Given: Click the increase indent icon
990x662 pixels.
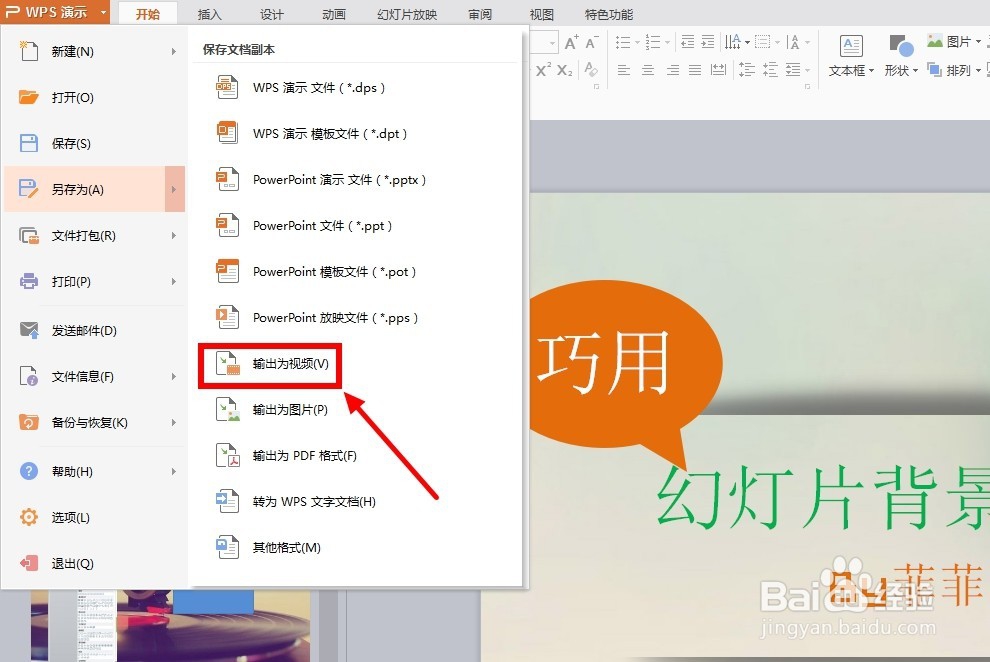Looking at the screenshot, I should [x=708, y=42].
